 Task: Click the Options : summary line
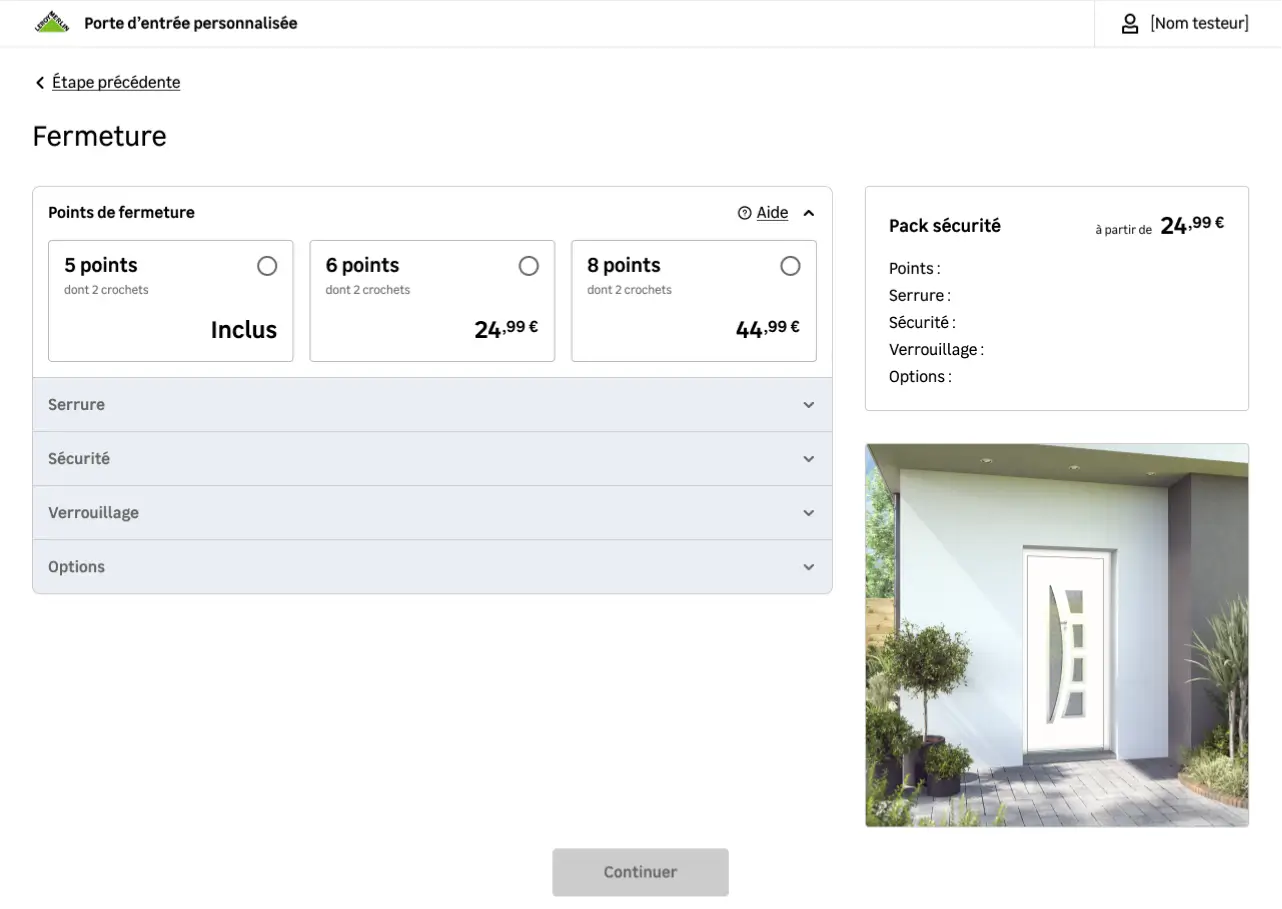coord(920,377)
